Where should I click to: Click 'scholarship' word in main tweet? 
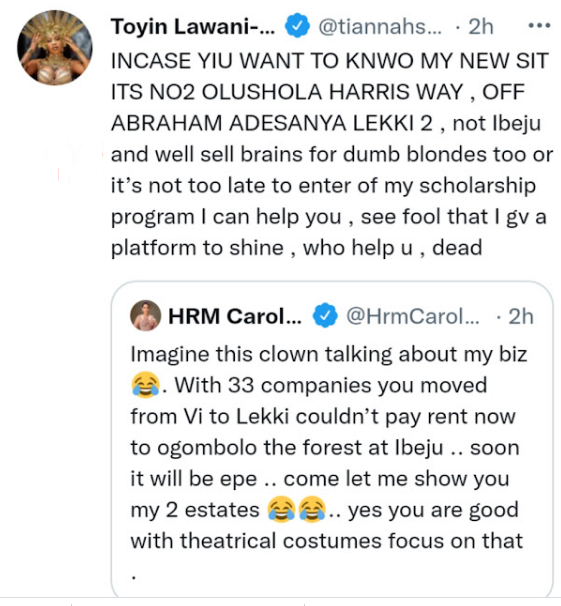[x=478, y=186]
